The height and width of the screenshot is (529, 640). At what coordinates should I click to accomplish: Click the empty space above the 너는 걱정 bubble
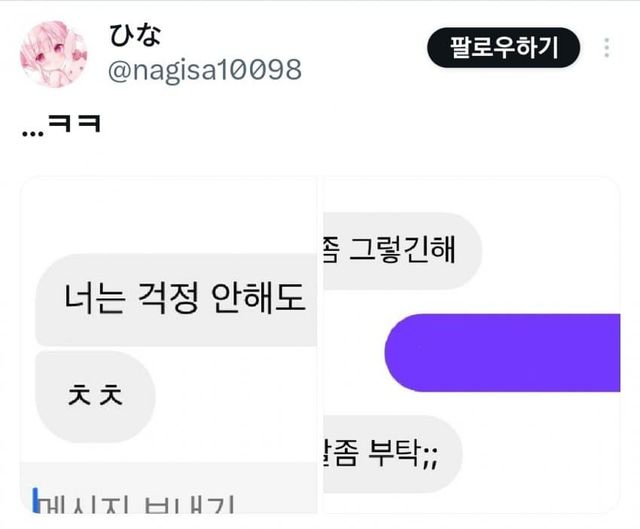169,214
